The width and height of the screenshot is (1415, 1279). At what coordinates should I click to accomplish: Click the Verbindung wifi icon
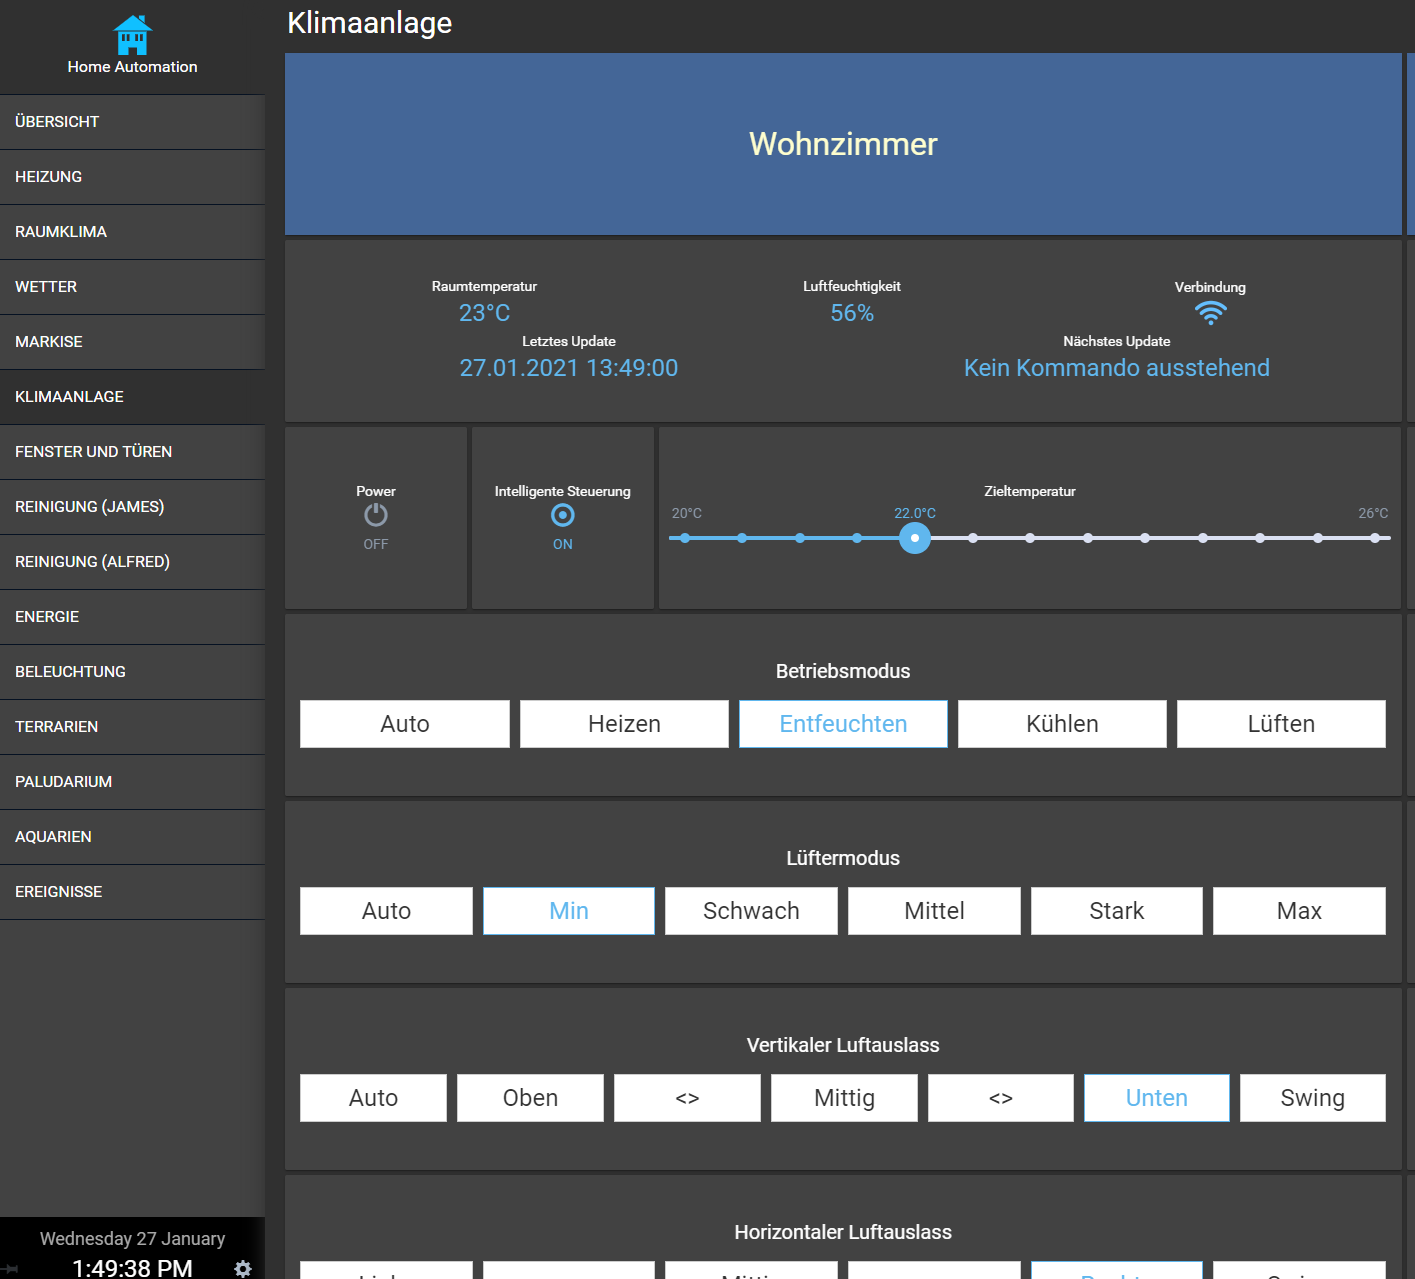pyautogui.click(x=1210, y=313)
